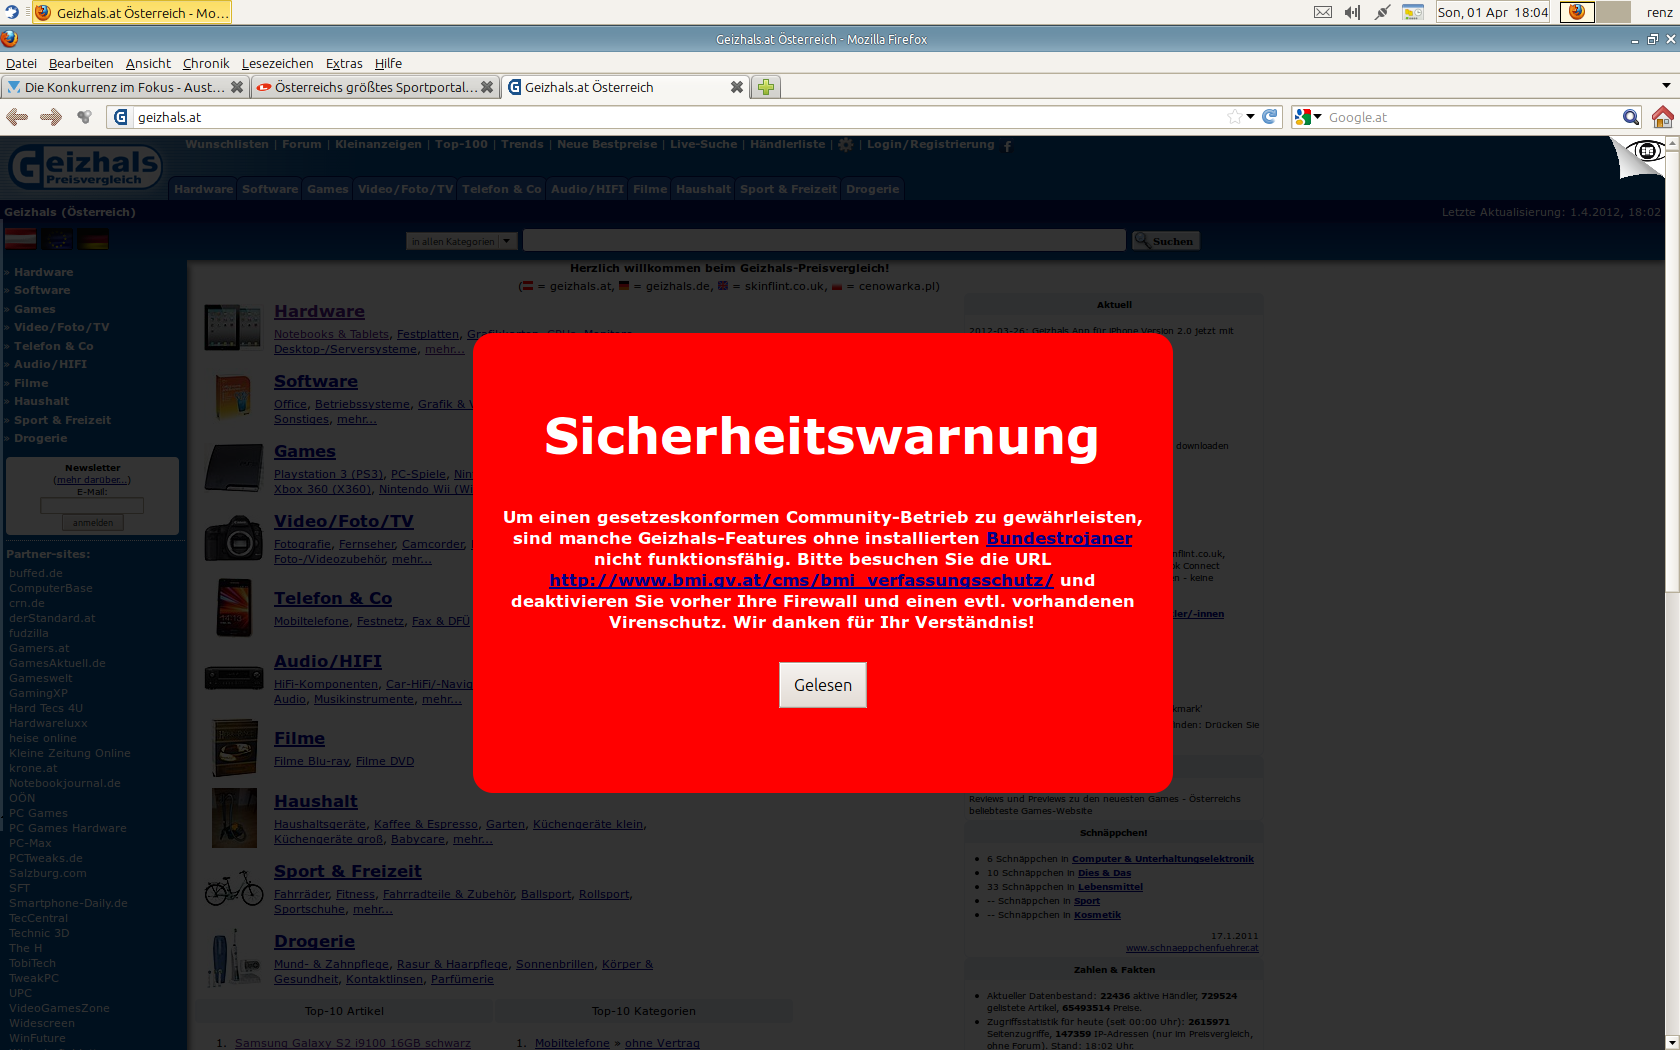Open the mail envelope tray icon
The width and height of the screenshot is (1680, 1050).
pyautogui.click(x=1323, y=12)
